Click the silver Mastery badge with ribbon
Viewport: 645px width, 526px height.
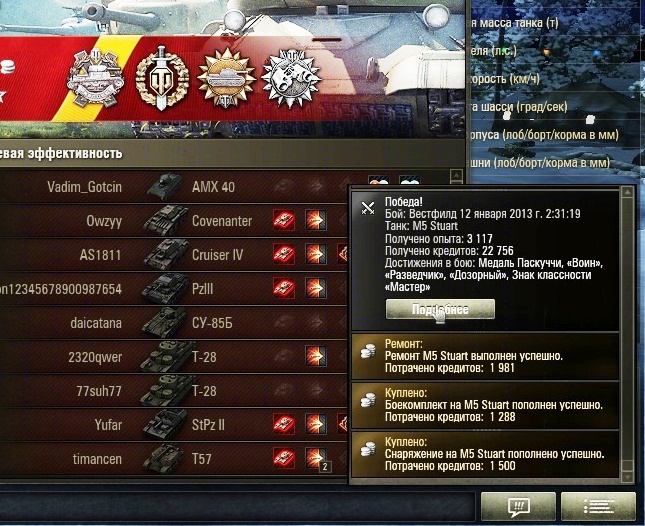point(95,78)
